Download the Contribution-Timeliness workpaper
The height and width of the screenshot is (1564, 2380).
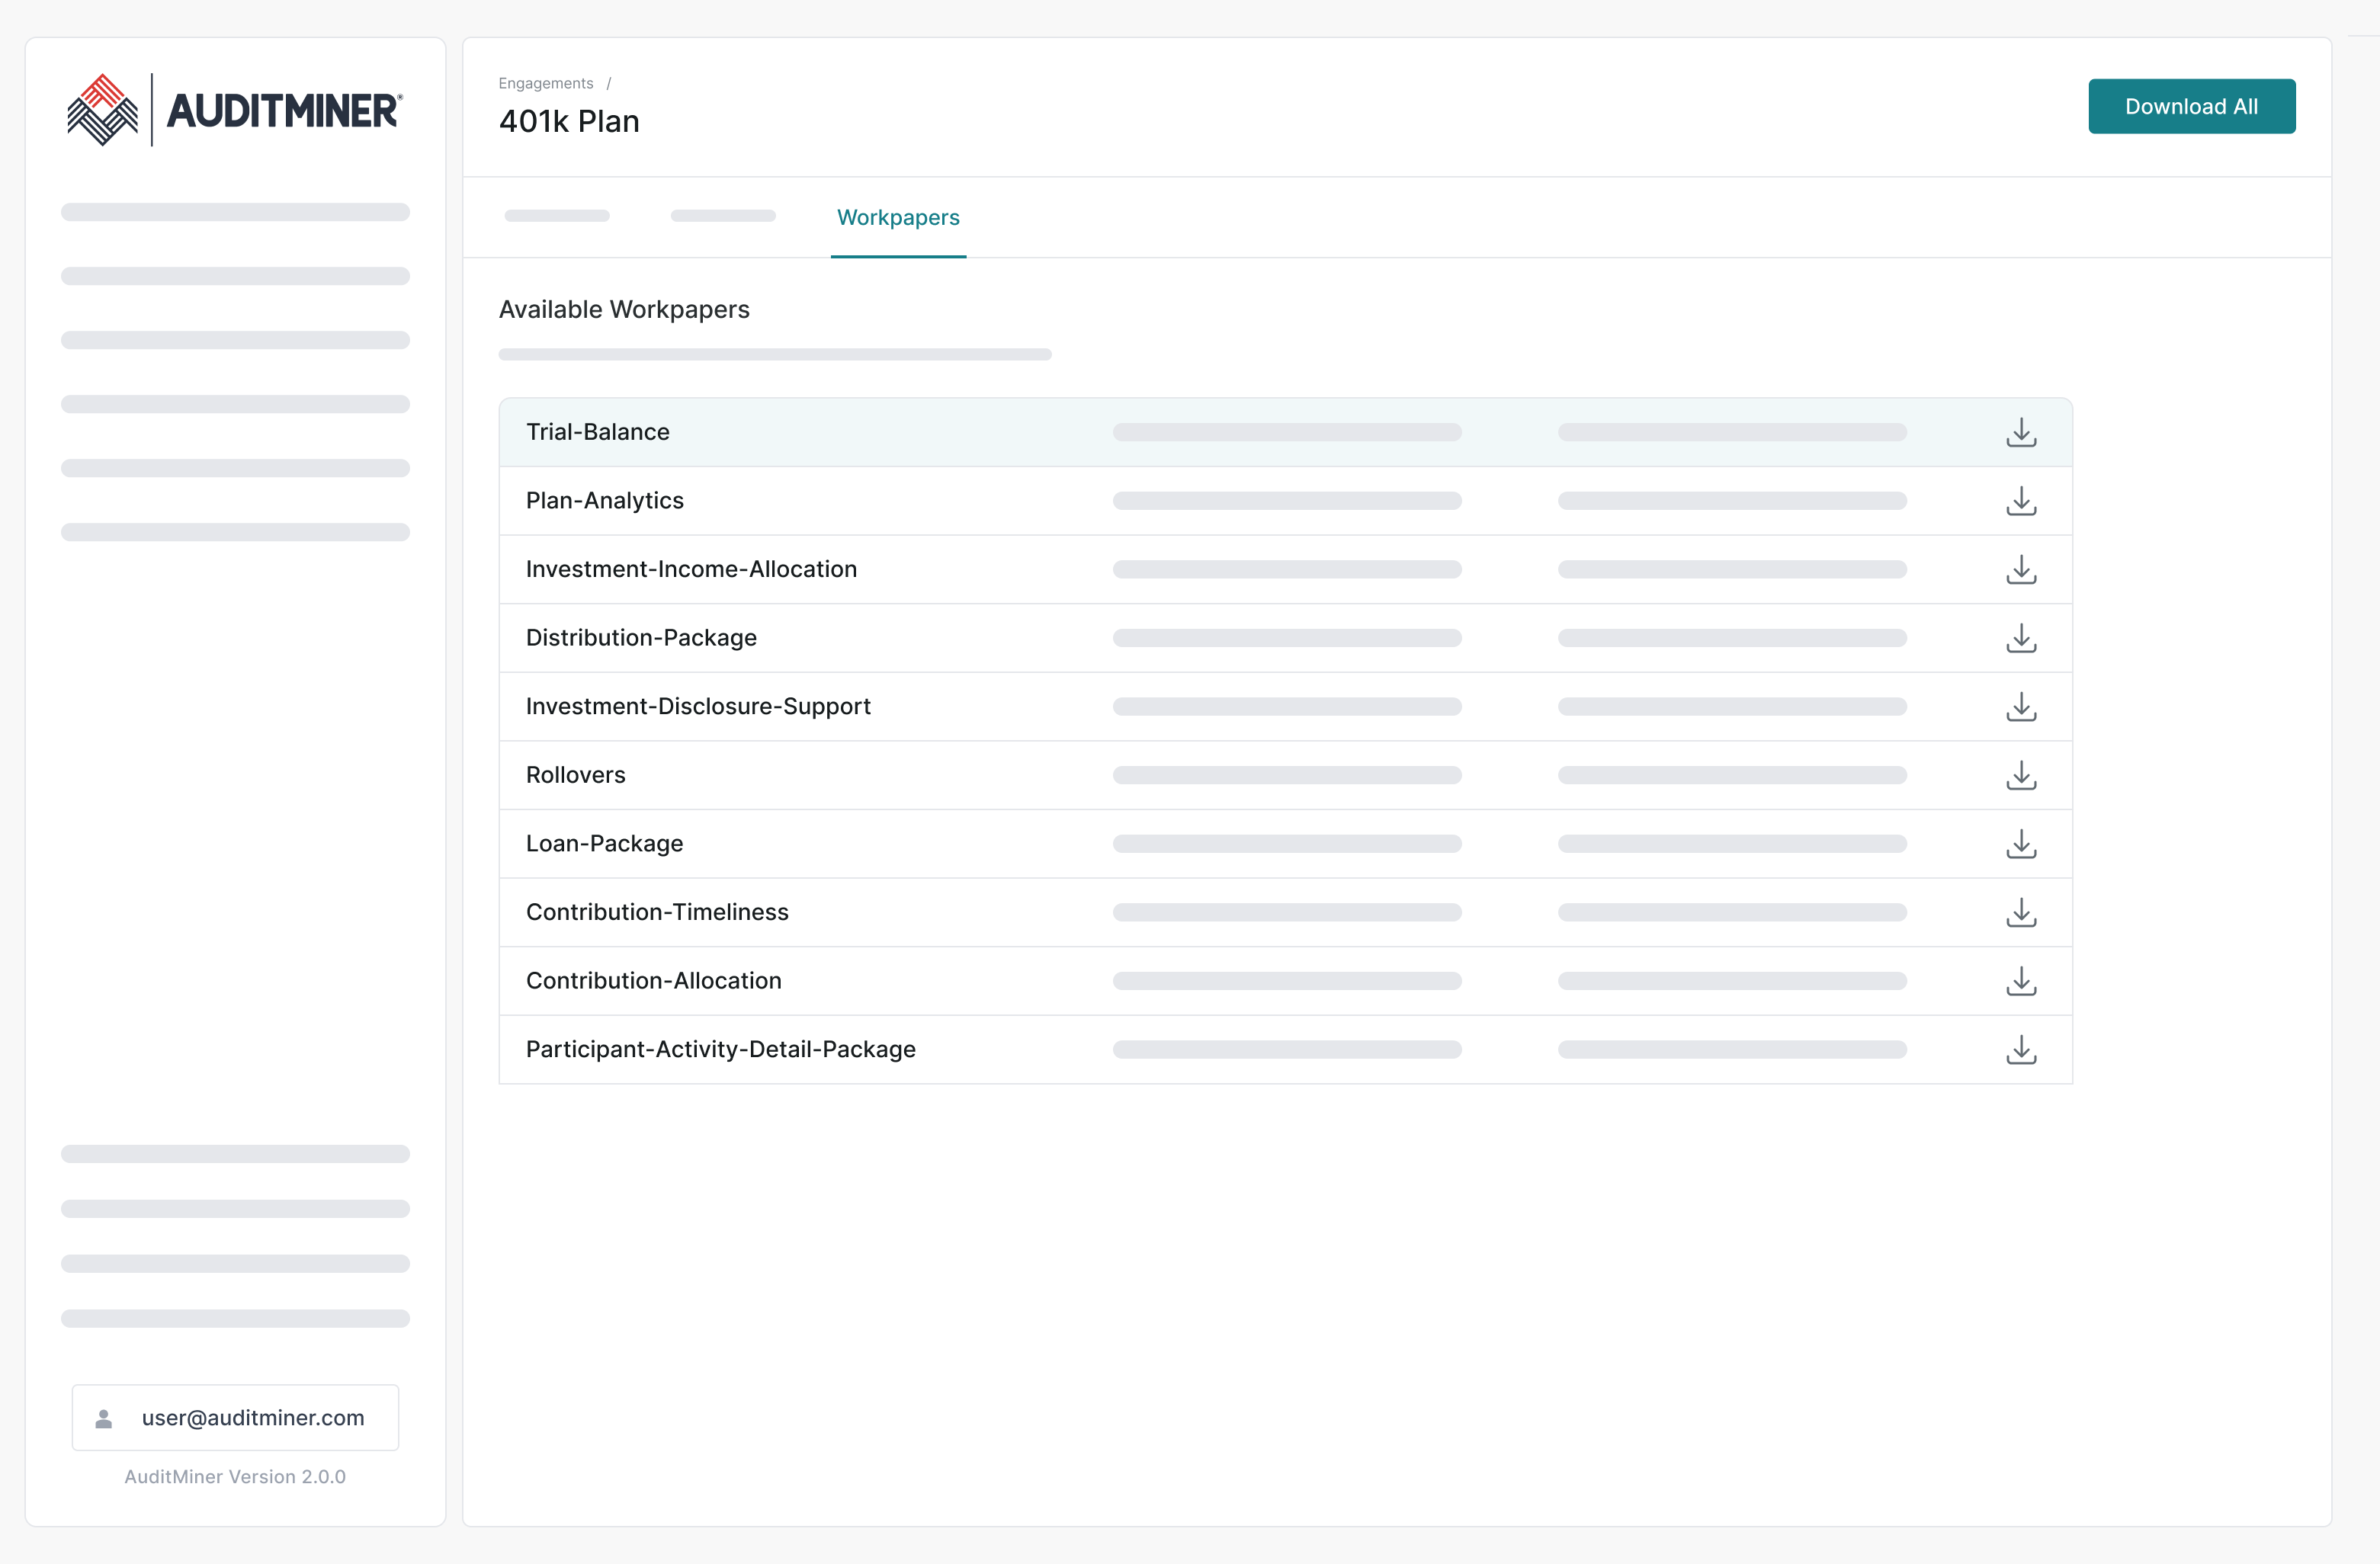coord(2021,912)
